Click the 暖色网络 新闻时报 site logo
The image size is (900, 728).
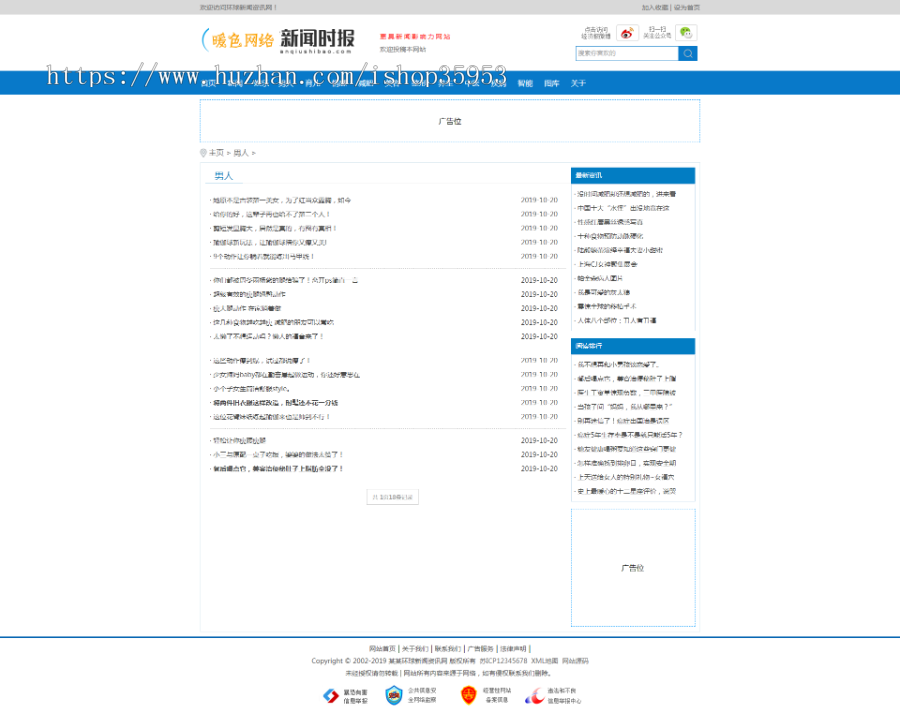pos(278,40)
